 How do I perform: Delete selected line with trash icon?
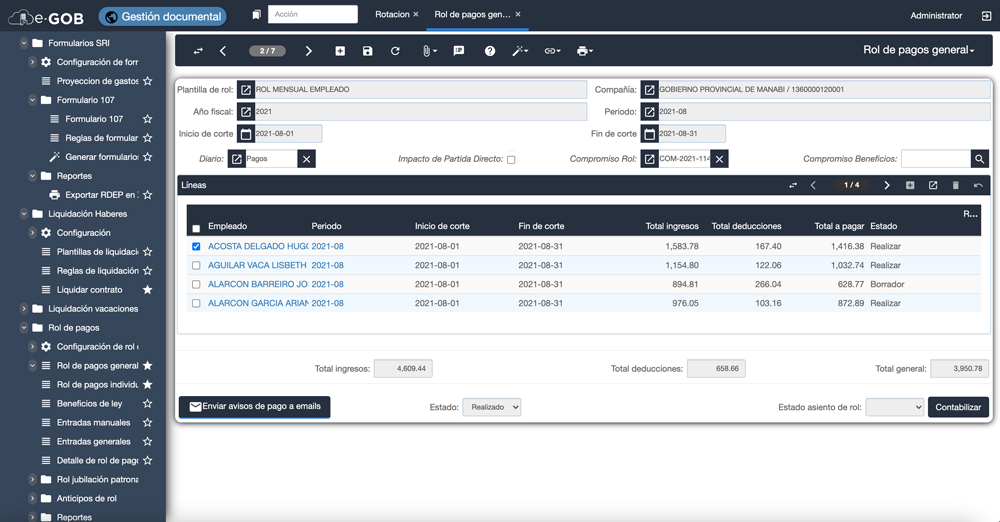tap(955, 185)
